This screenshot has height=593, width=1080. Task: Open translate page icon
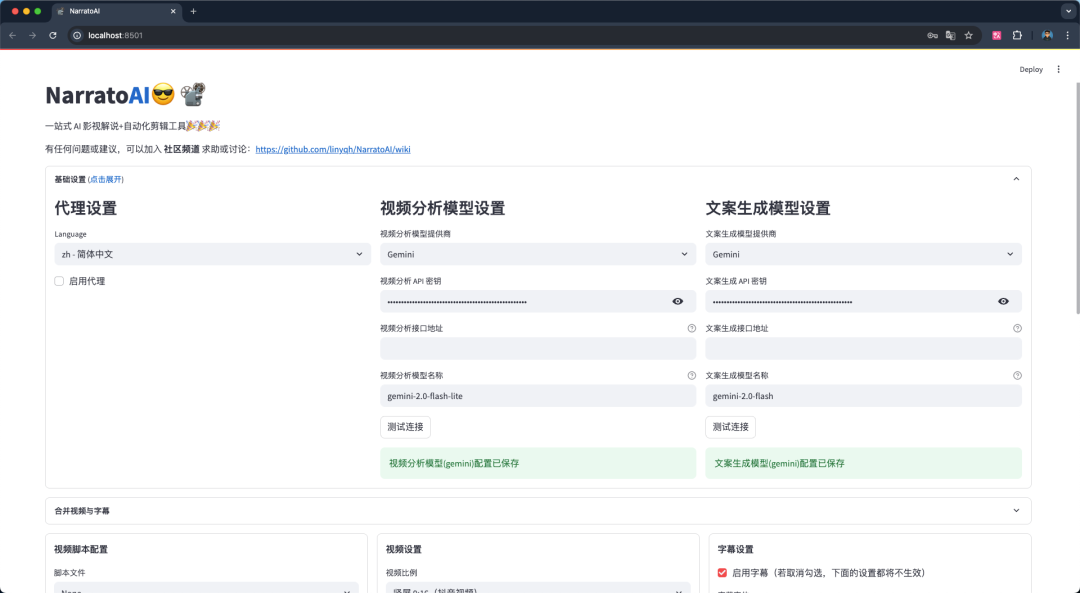click(x=951, y=35)
